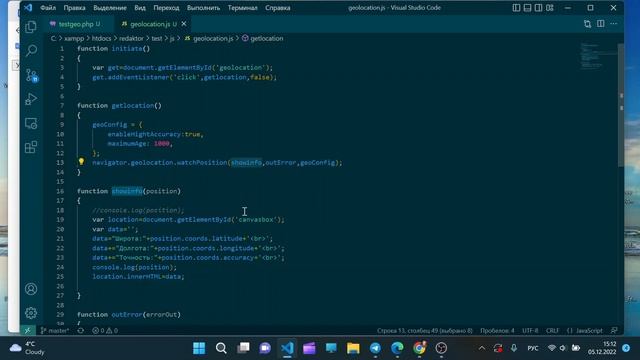The image size is (640, 360).
Task: Open the Extensions view
Action: pyautogui.click(x=31, y=147)
